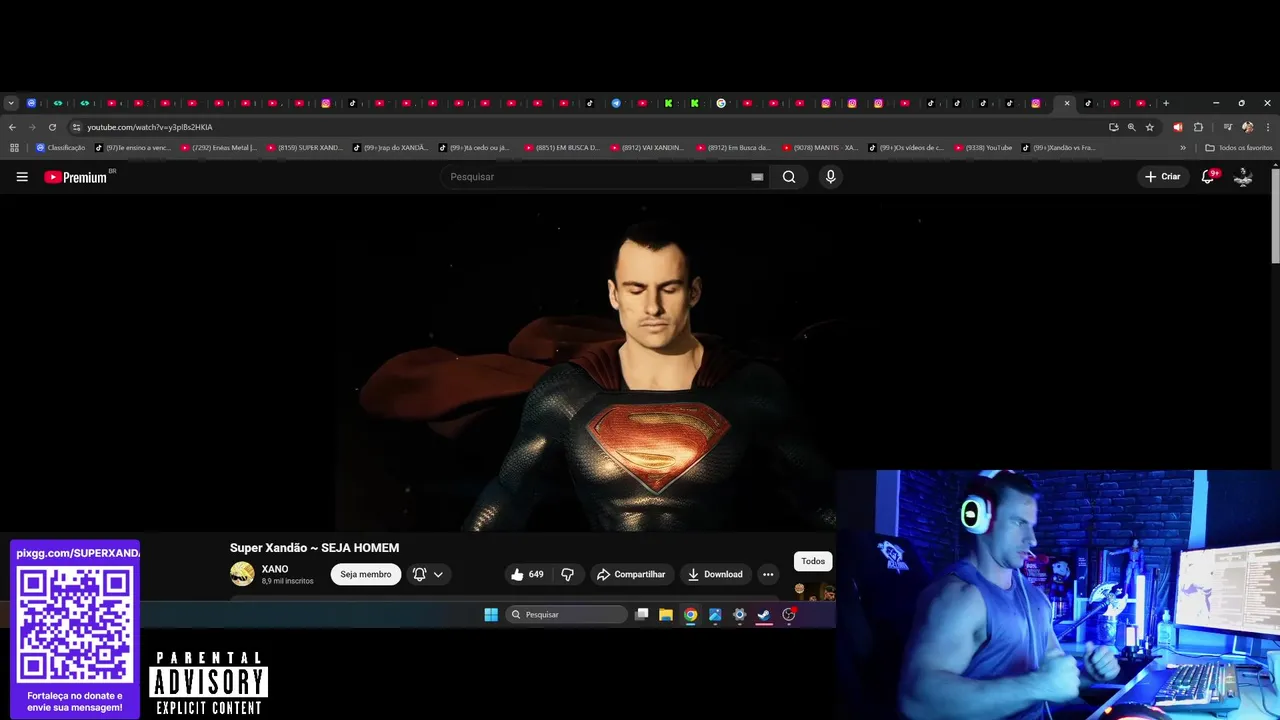Open the XANO channel avatar
1280x720 pixels.
(x=242, y=574)
